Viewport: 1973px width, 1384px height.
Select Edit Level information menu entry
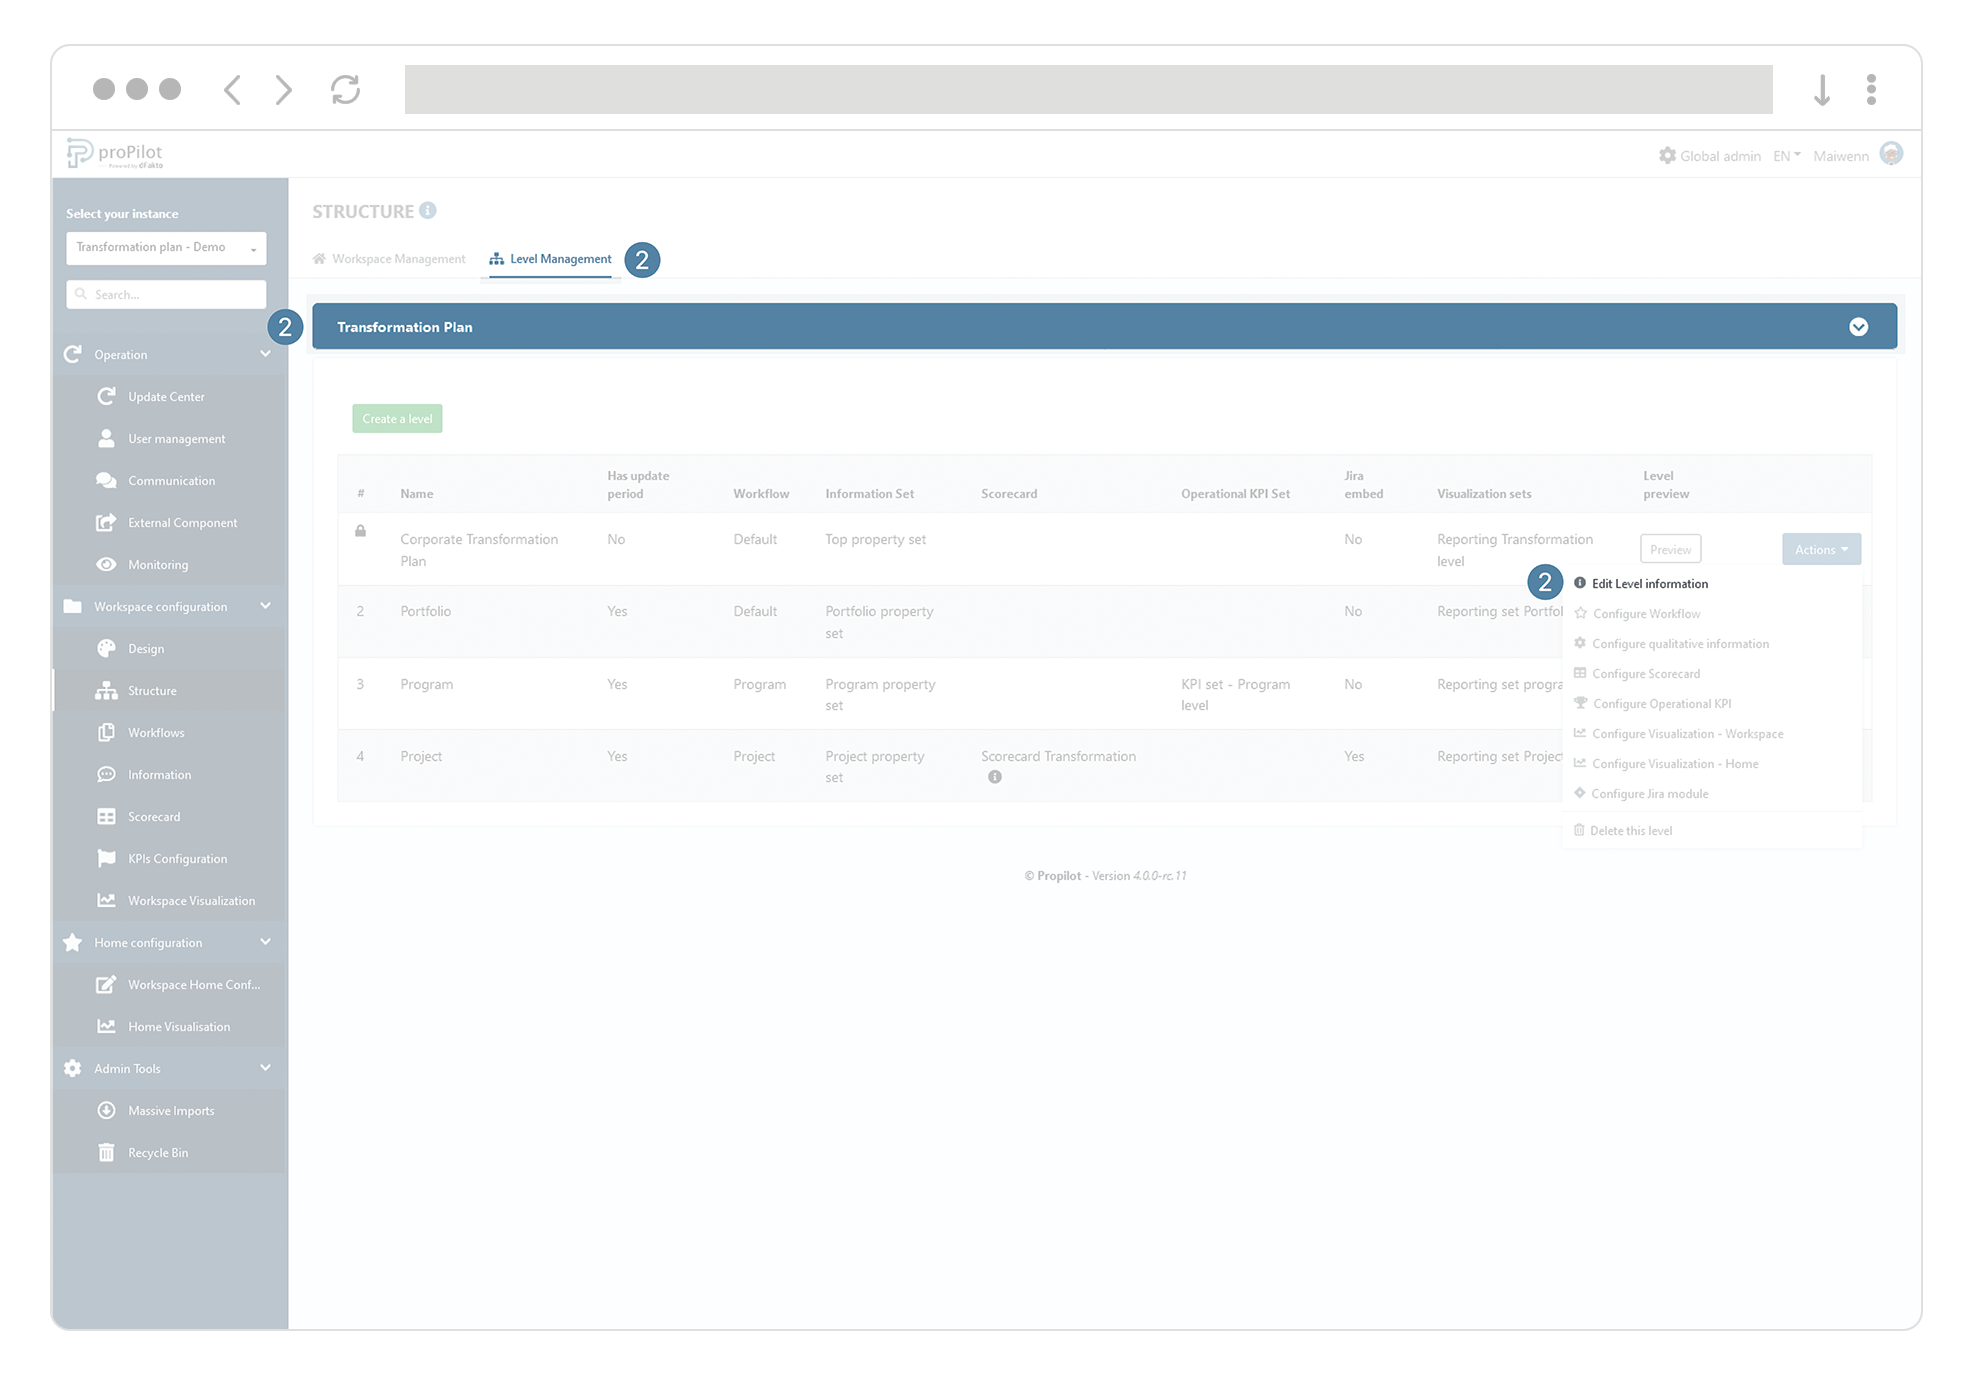1649,584
